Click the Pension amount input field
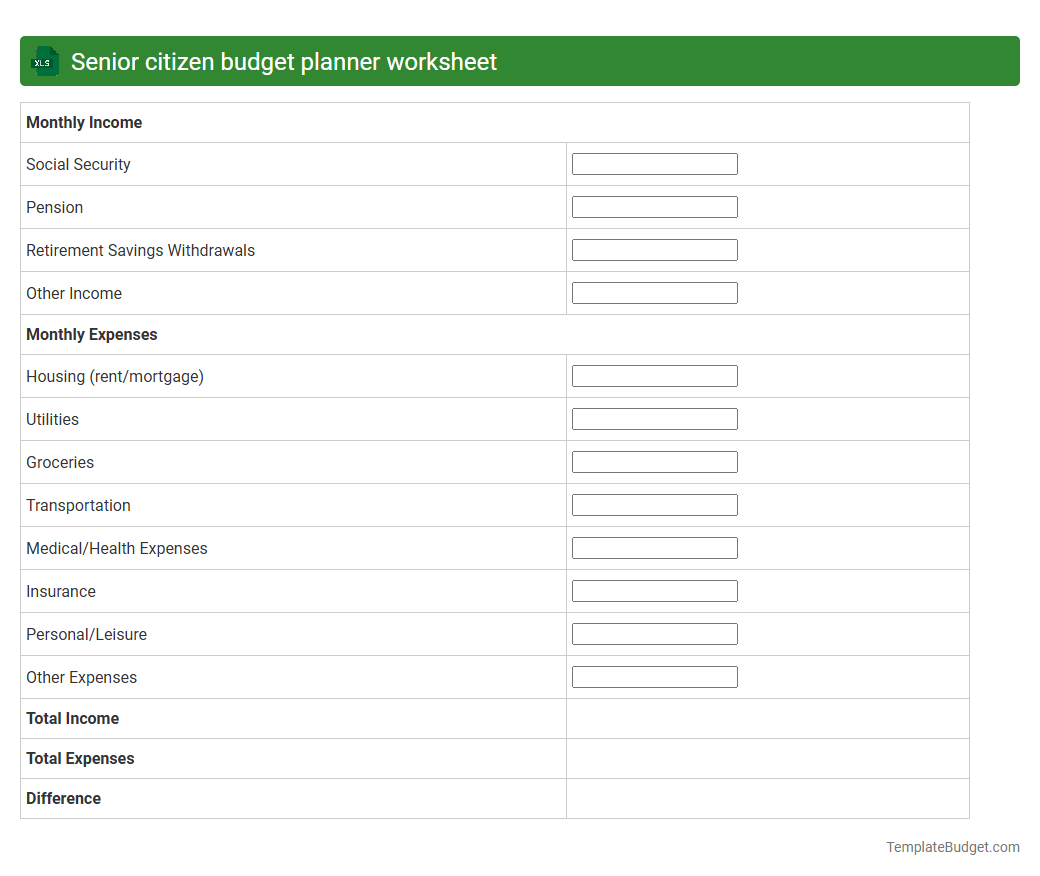Screen dimensions: 1040x876 coord(654,206)
